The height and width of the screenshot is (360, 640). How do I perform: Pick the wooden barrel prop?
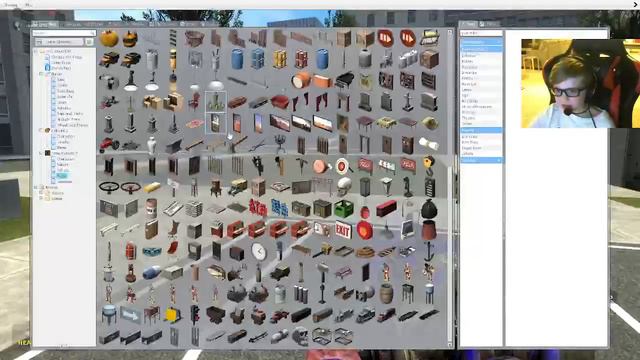pos(386,294)
